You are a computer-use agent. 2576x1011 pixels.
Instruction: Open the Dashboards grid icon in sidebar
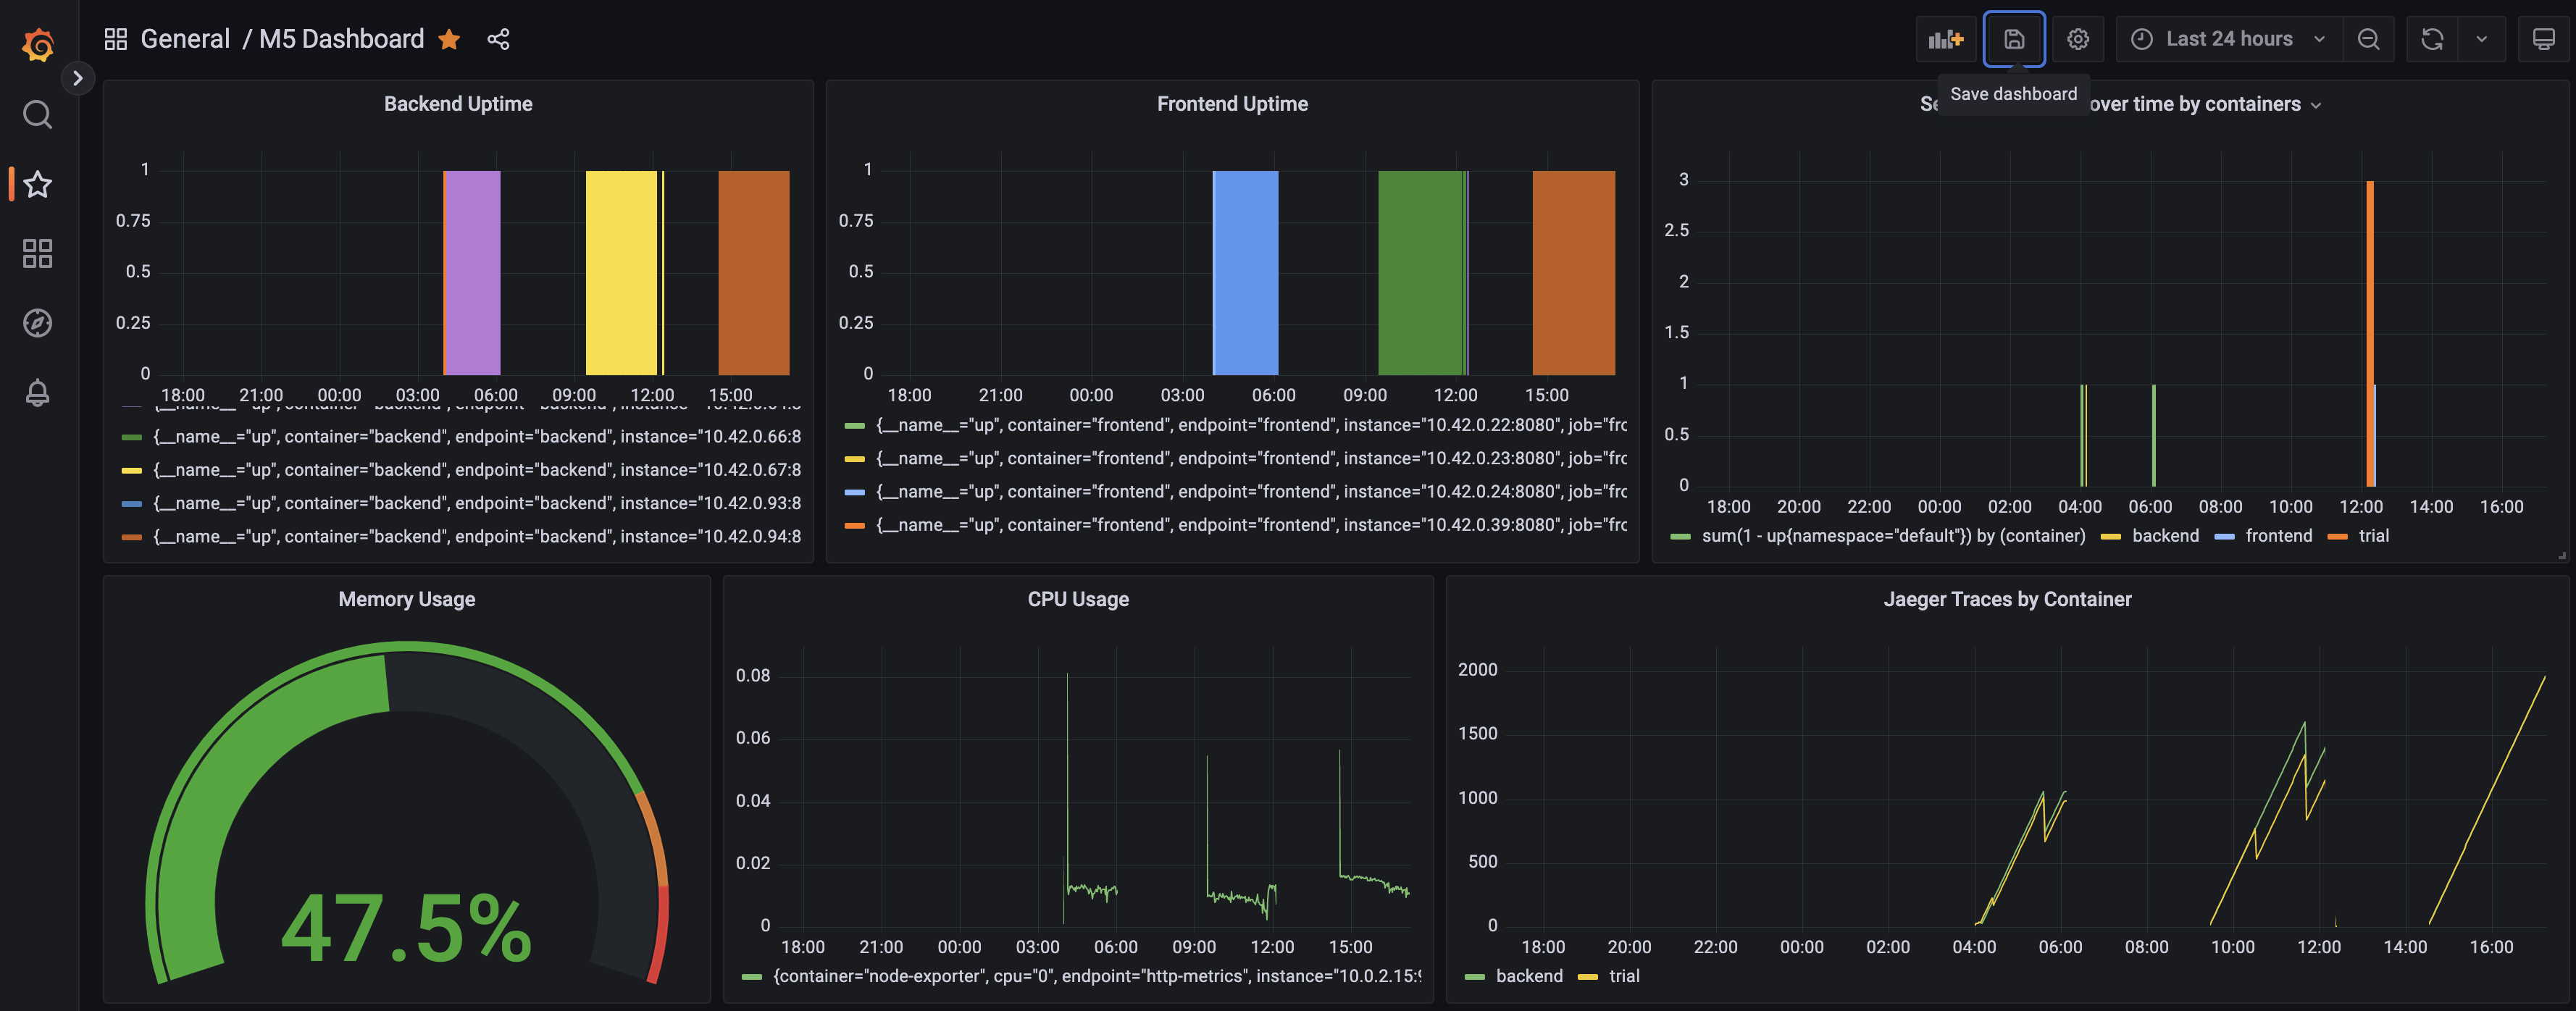coord(38,253)
